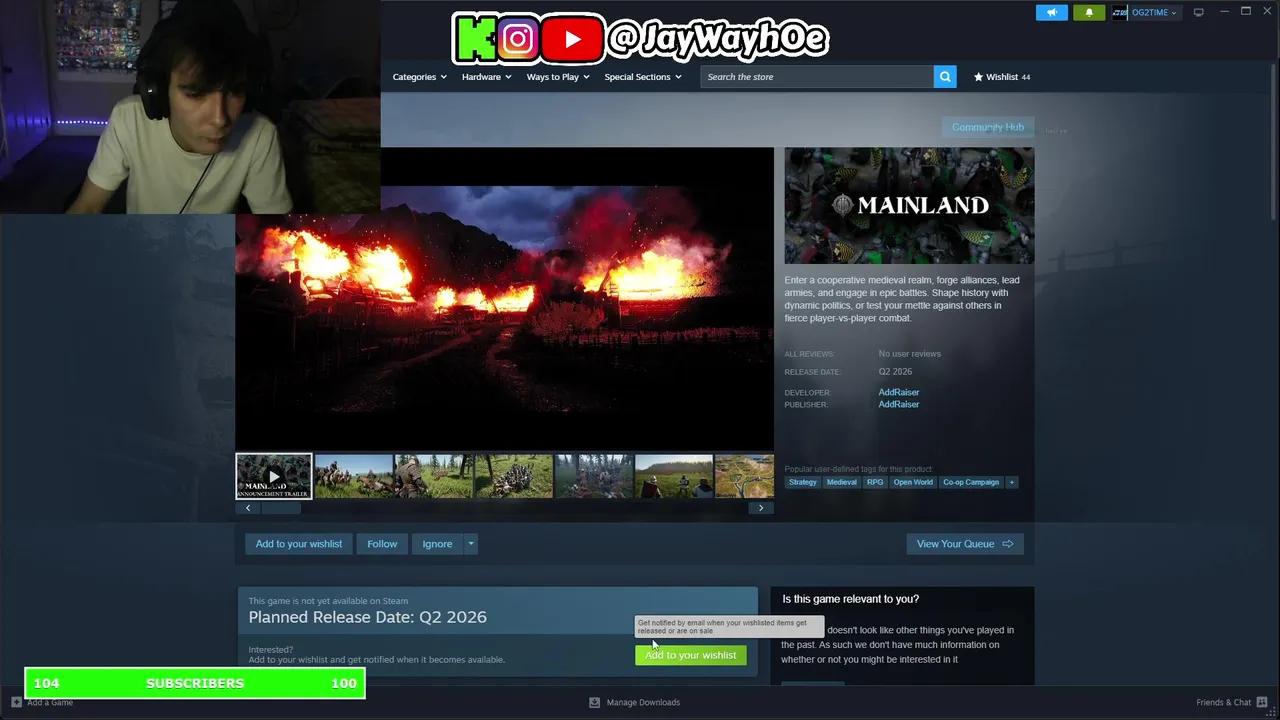Click Planned Release Date: Q2 2026 text

tap(367, 617)
